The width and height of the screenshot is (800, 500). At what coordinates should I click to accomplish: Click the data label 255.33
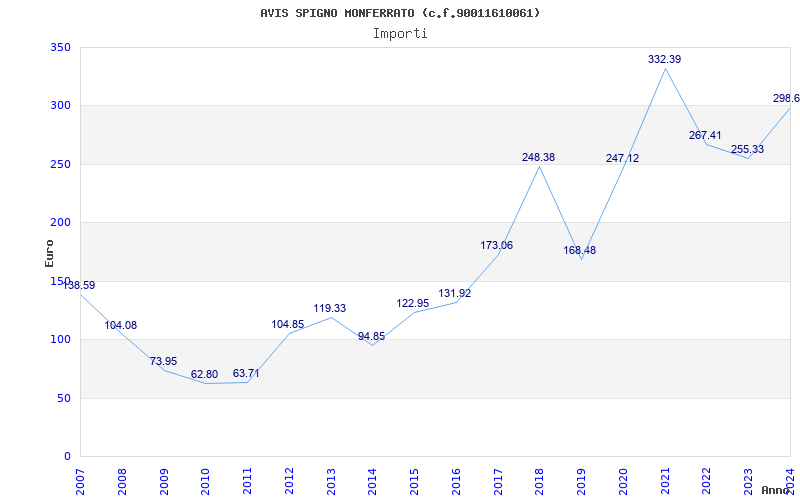[x=747, y=149]
